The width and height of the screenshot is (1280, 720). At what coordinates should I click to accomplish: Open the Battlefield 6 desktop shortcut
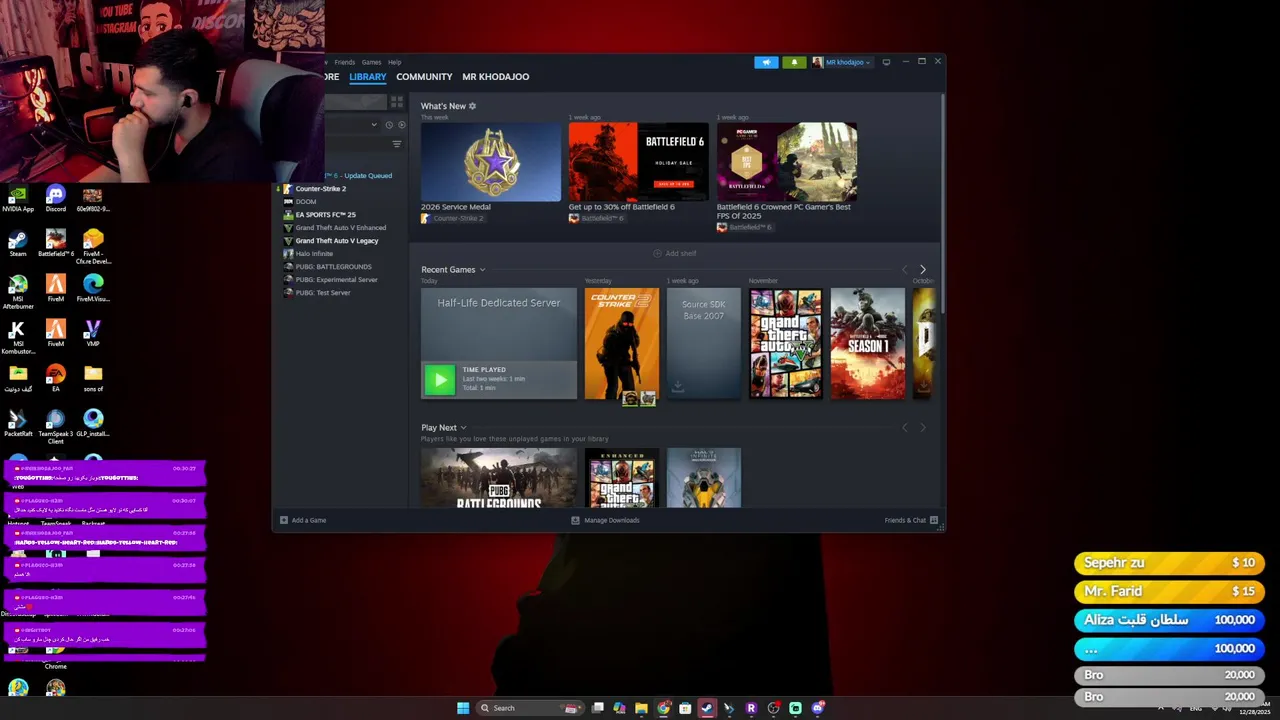pyautogui.click(x=56, y=244)
